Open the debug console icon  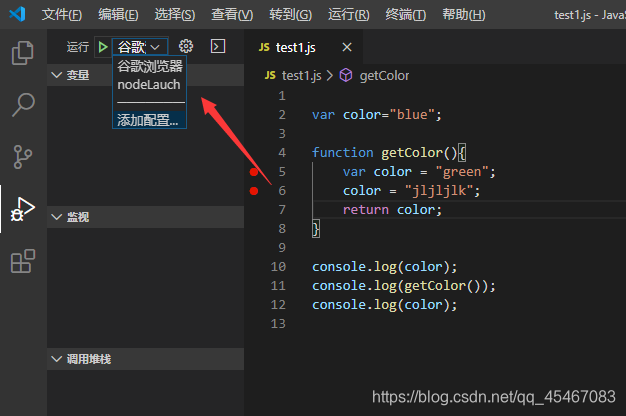click(218, 46)
